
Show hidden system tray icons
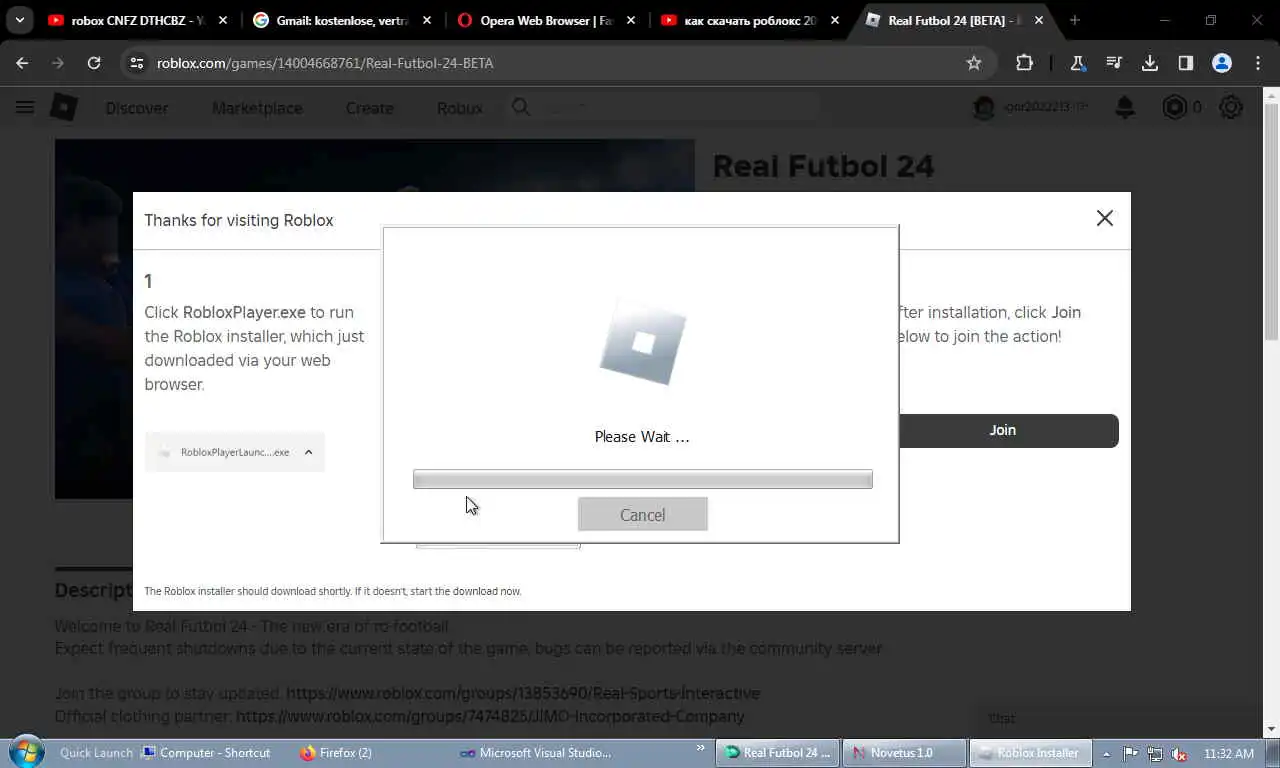1106,754
